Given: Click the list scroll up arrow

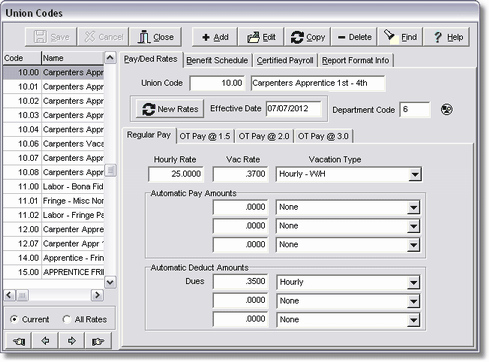Looking at the screenshot, I should (x=110, y=58).
